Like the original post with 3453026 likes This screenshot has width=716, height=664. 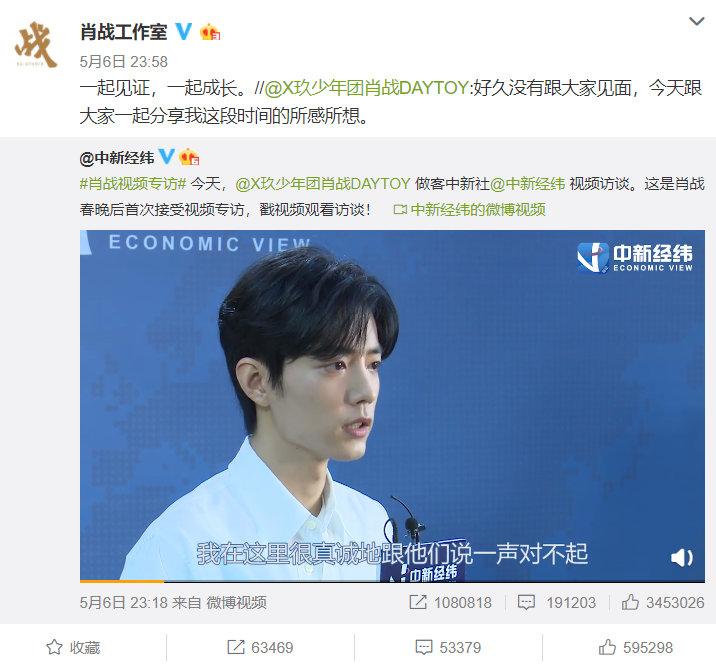point(663,602)
